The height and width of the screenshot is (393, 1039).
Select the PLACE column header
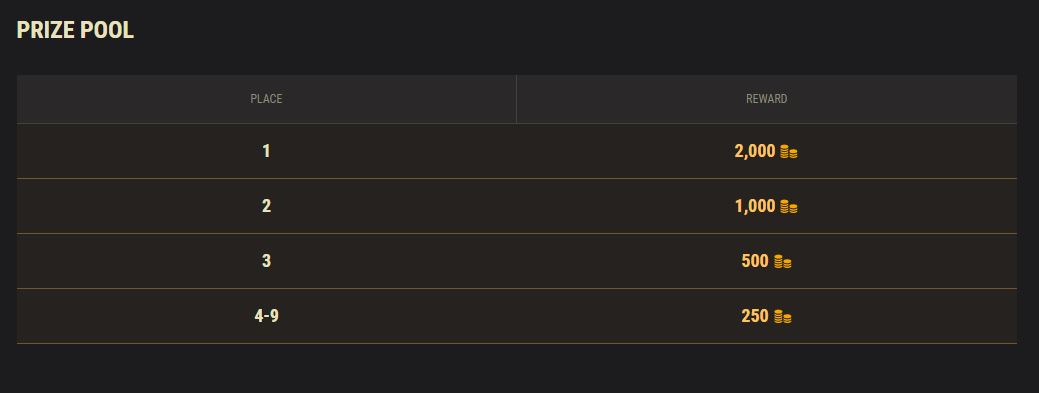coord(266,99)
